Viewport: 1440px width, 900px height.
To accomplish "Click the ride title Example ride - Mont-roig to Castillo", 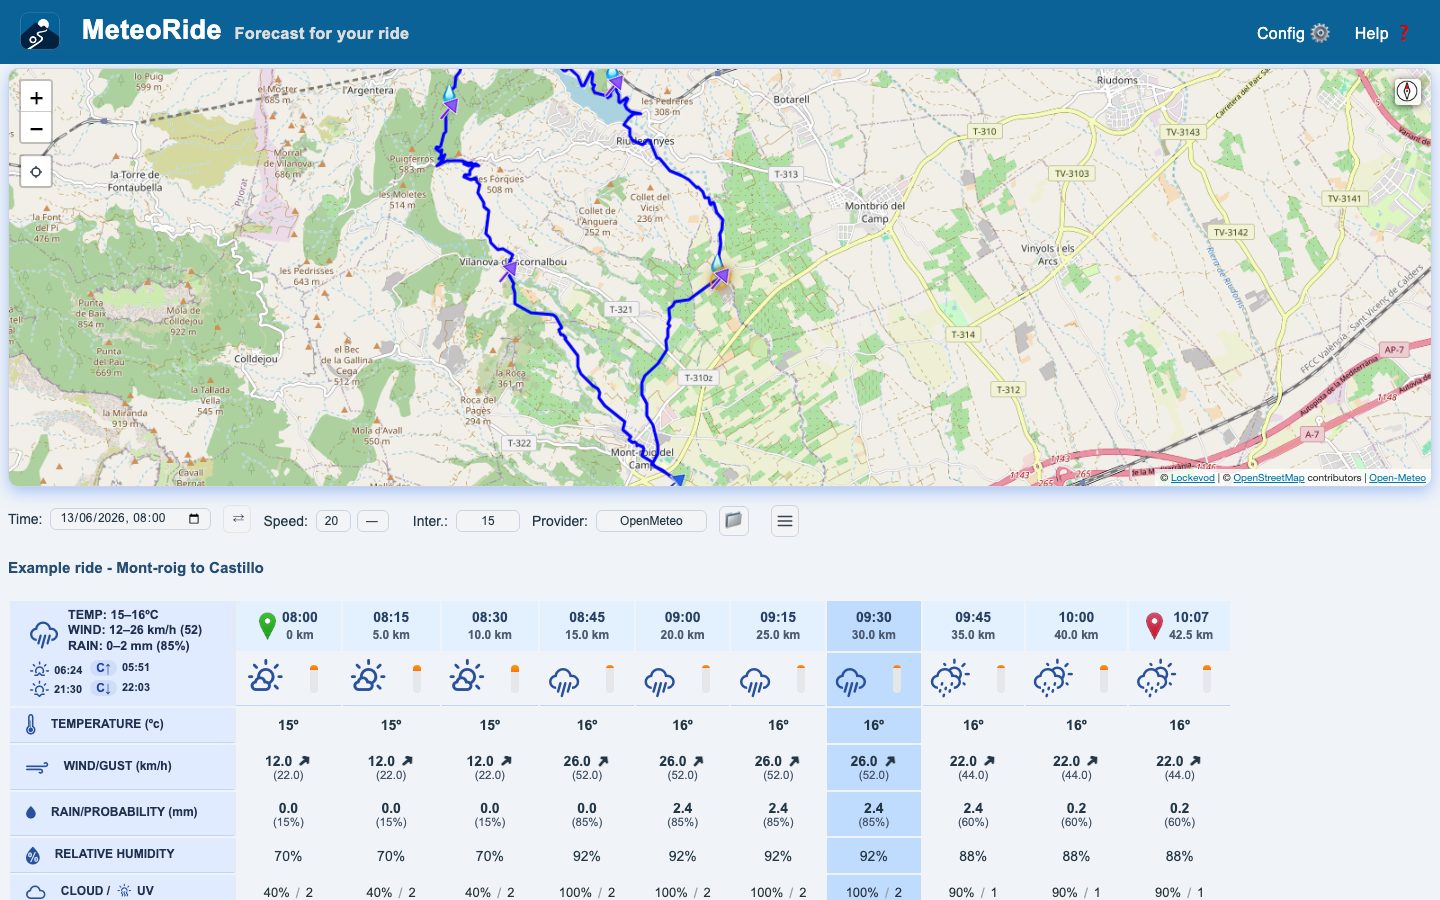I will (136, 568).
